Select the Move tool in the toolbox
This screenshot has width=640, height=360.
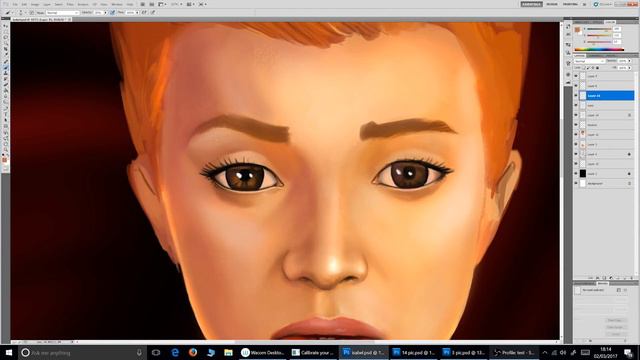6,25
